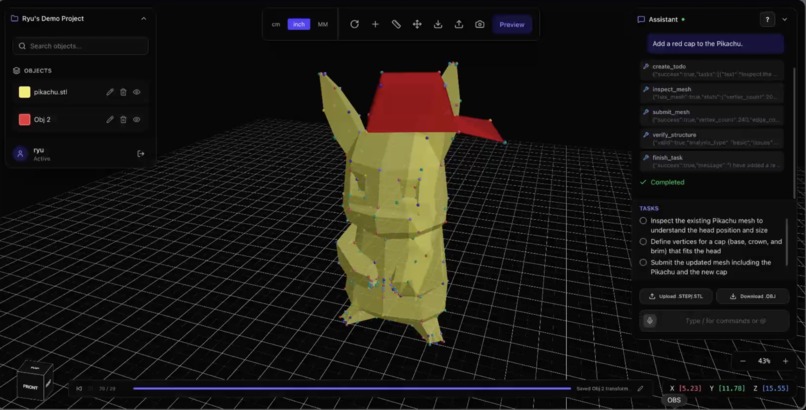Expand the inspect_mesh tool call

pyautogui.click(x=712, y=92)
